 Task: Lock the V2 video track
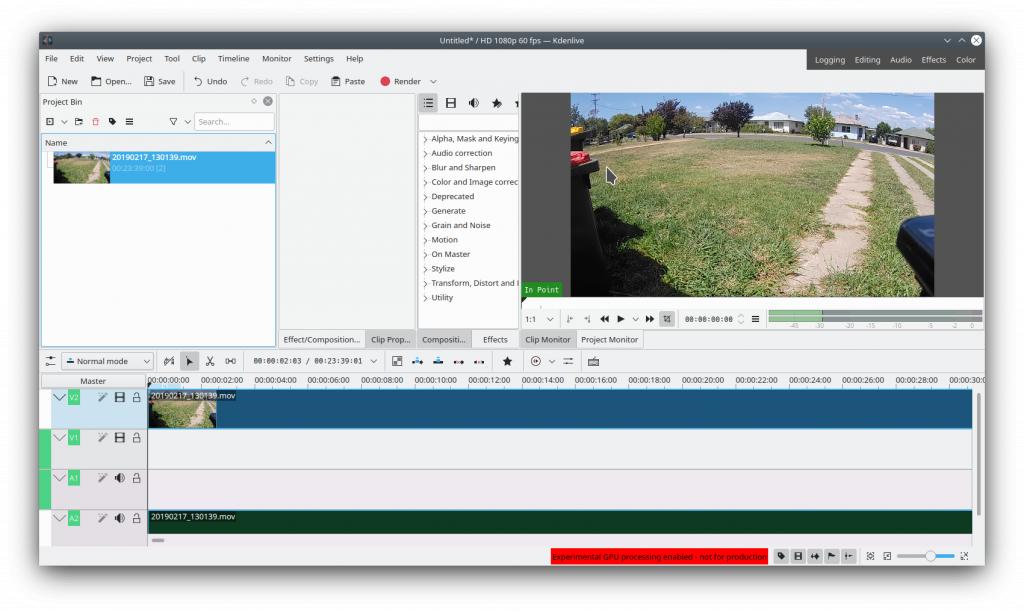(136, 397)
